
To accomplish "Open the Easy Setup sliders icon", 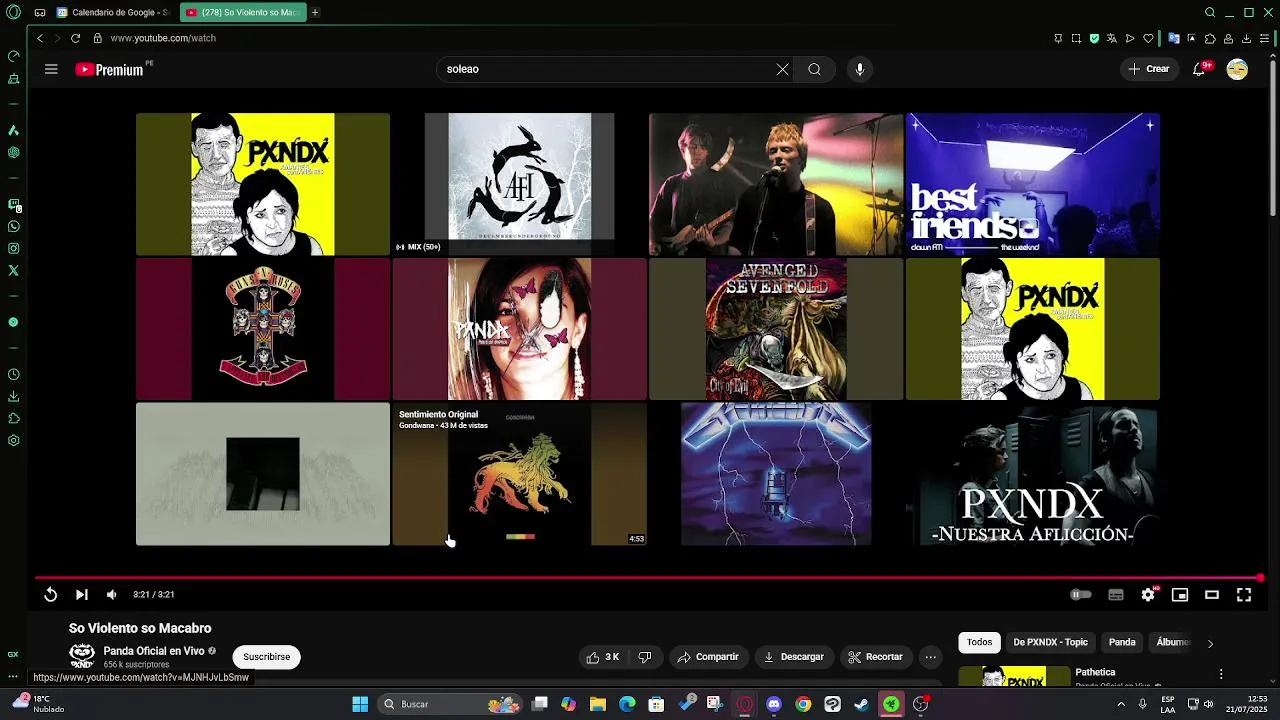I will coord(1264,38).
